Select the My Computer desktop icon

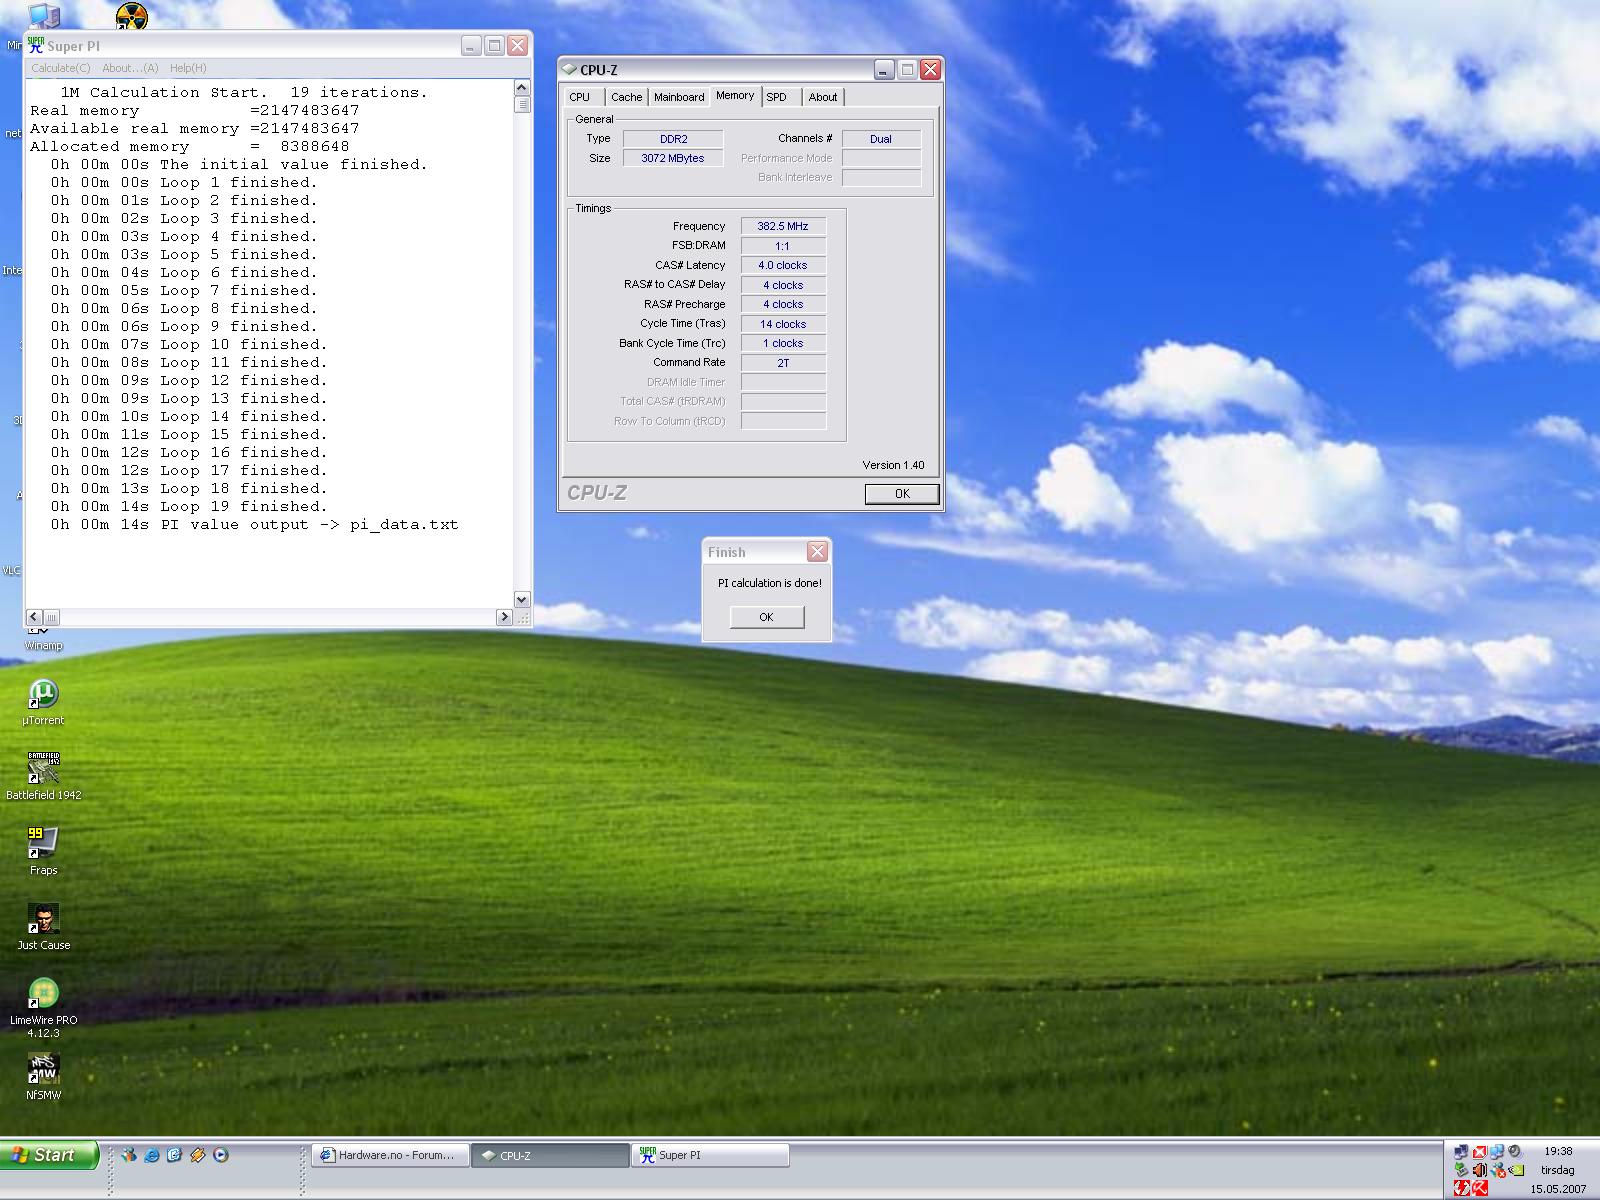coord(43,17)
